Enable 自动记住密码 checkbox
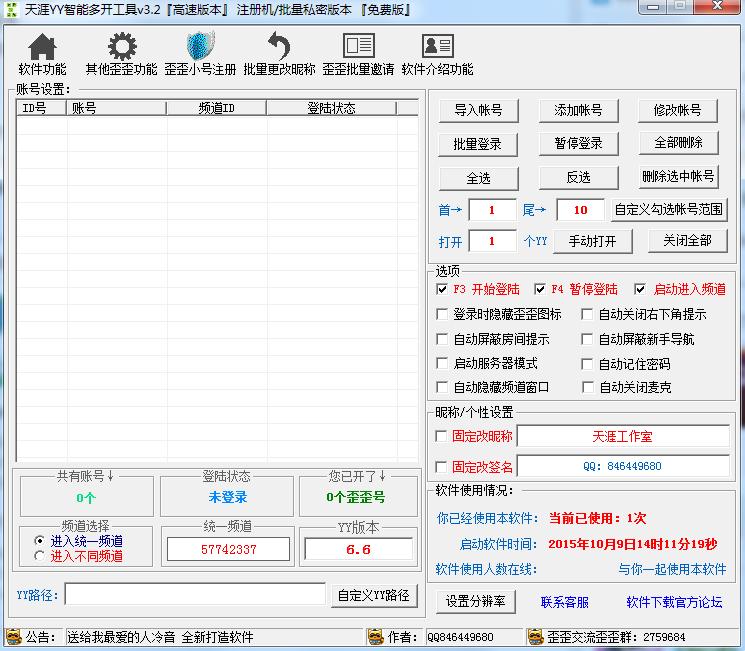Viewport: 745px width, 651px height. click(588, 364)
